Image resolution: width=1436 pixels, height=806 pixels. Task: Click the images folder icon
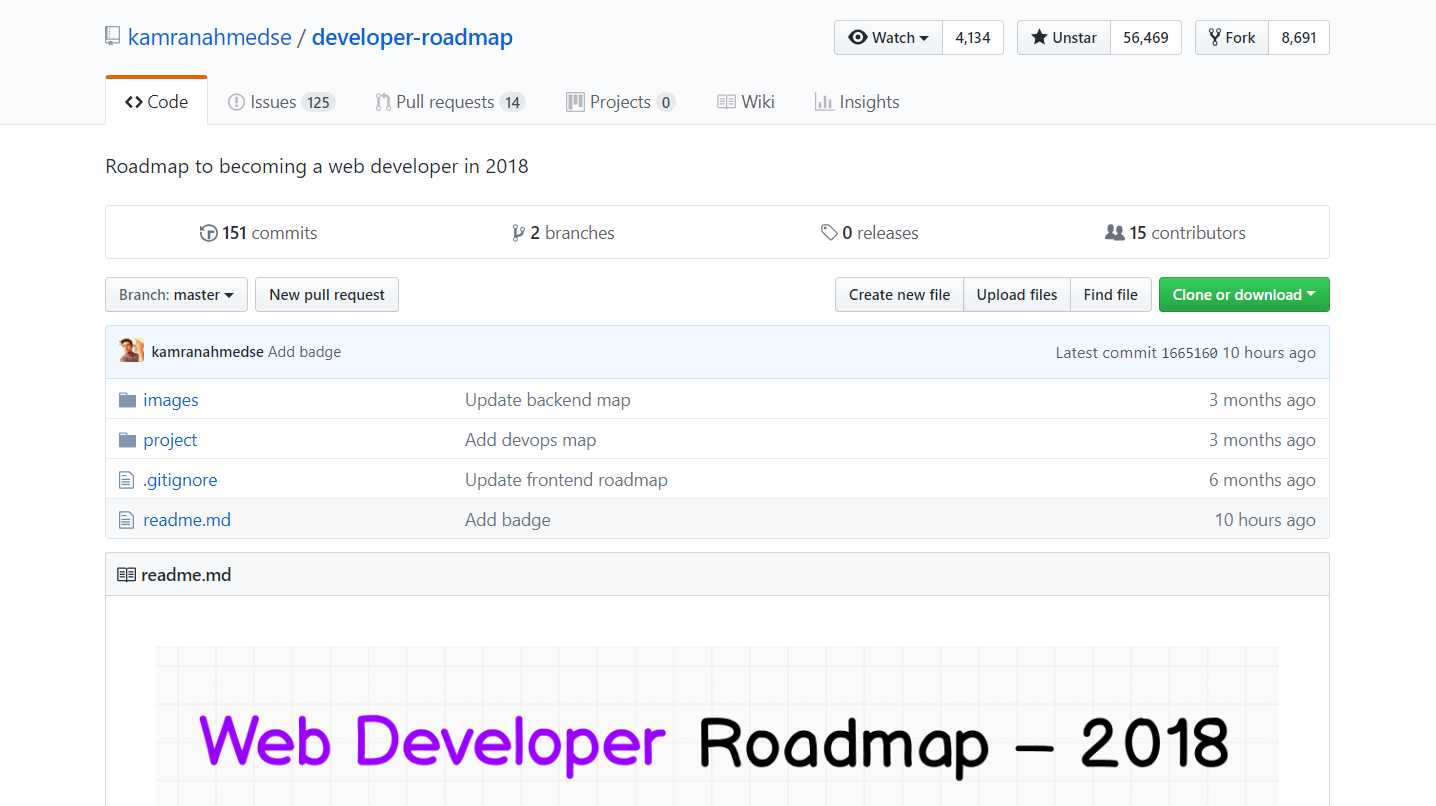(x=127, y=400)
